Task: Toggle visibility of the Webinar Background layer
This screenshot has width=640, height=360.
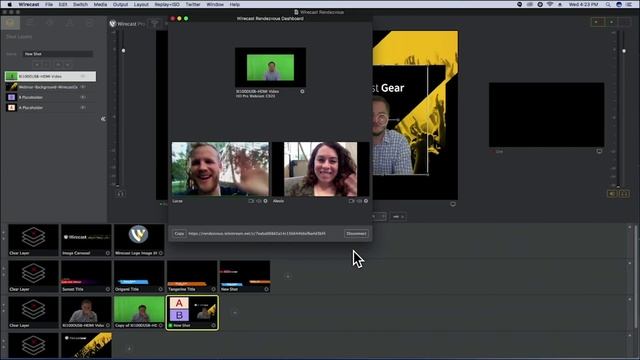Action: tap(83, 87)
